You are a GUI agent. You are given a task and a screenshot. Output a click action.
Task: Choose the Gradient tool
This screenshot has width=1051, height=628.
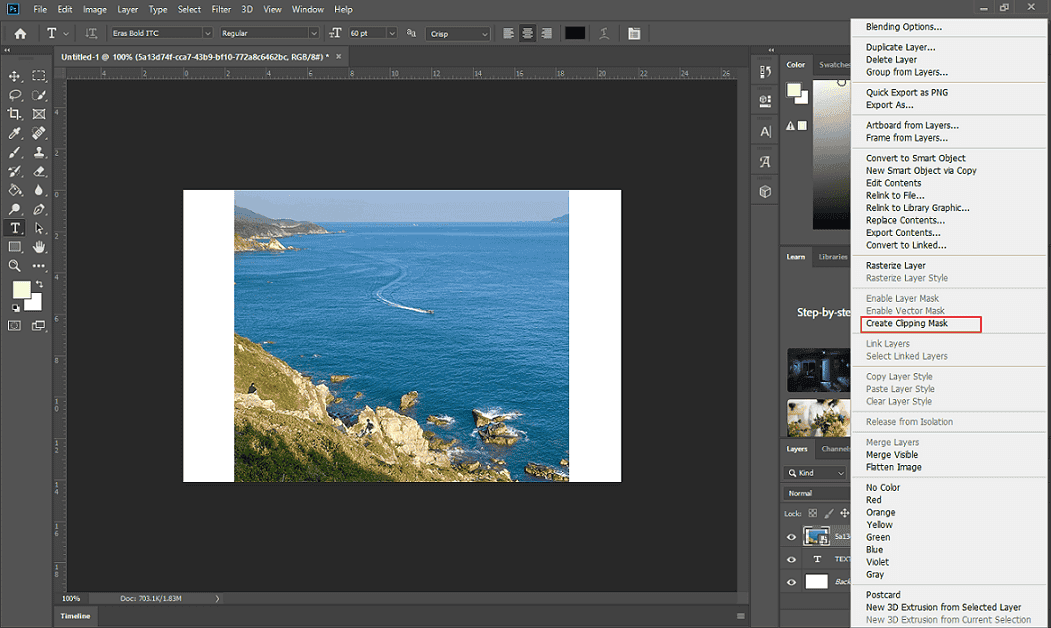[x=14, y=190]
